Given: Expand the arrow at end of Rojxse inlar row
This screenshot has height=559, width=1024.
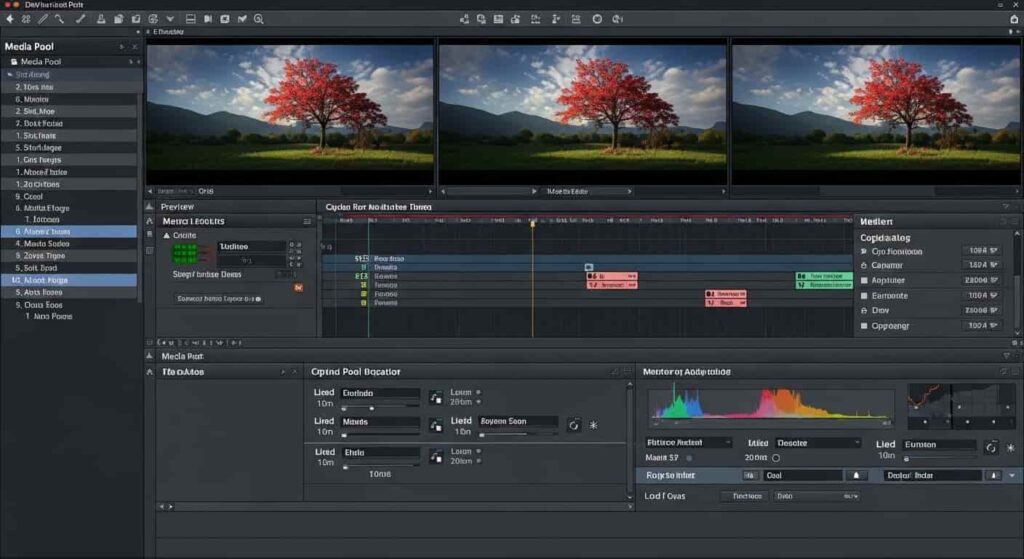Looking at the screenshot, I should pyautogui.click(x=1012, y=475).
